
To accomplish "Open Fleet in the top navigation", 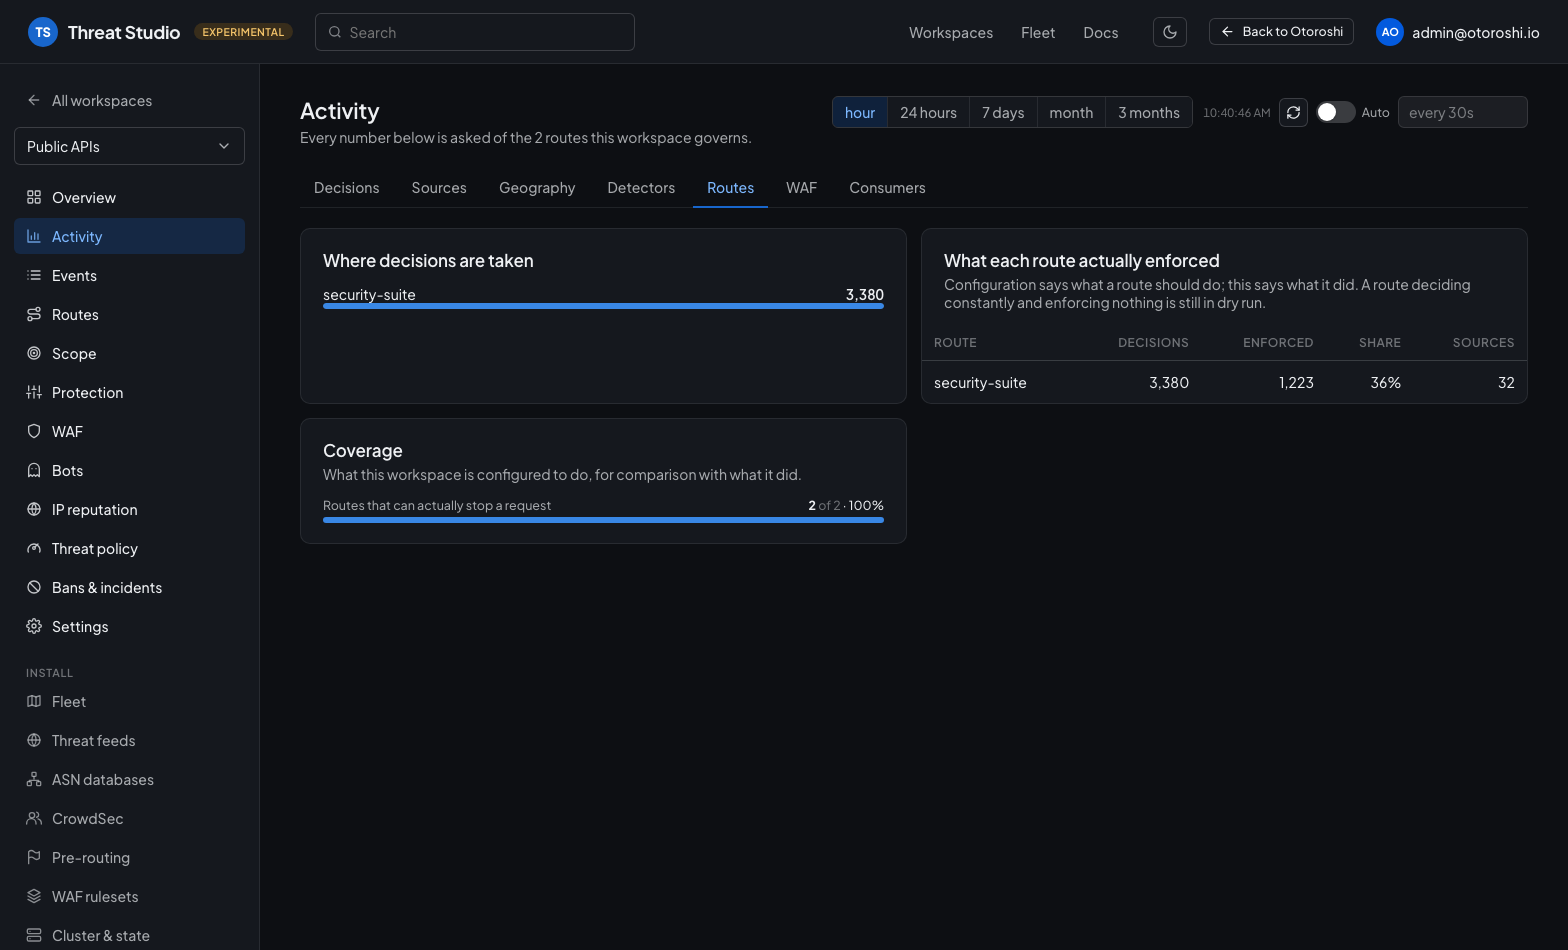I will [1038, 32].
